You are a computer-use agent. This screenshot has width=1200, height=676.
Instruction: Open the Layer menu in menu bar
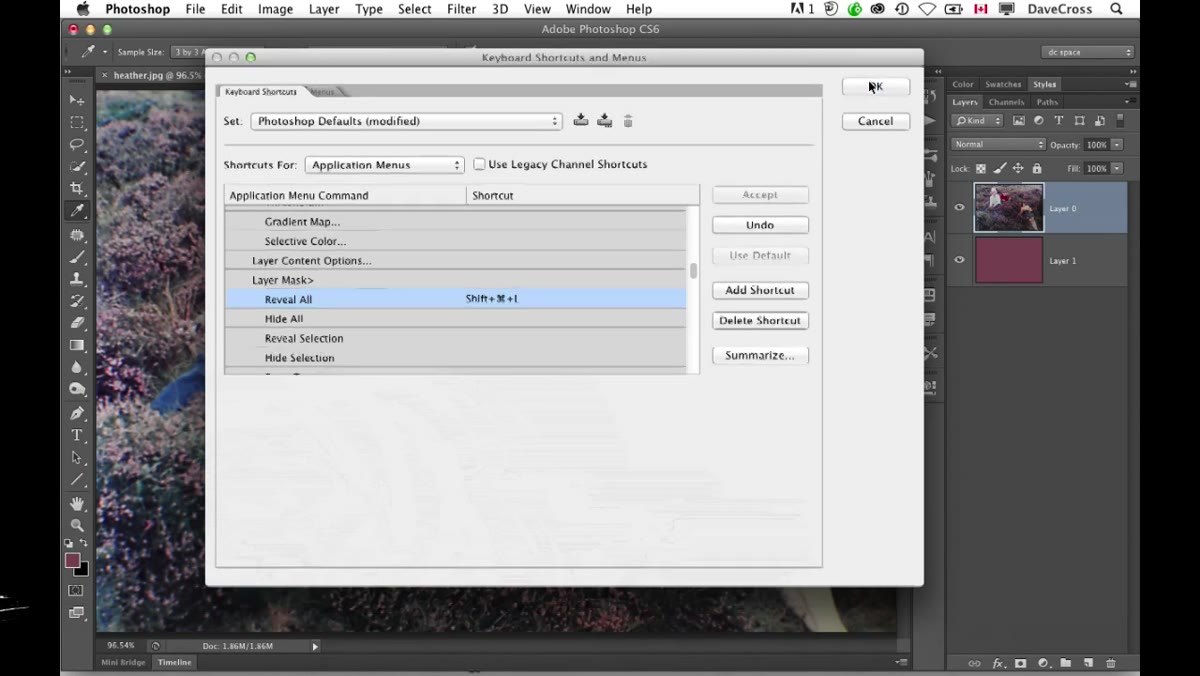[x=324, y=9]
